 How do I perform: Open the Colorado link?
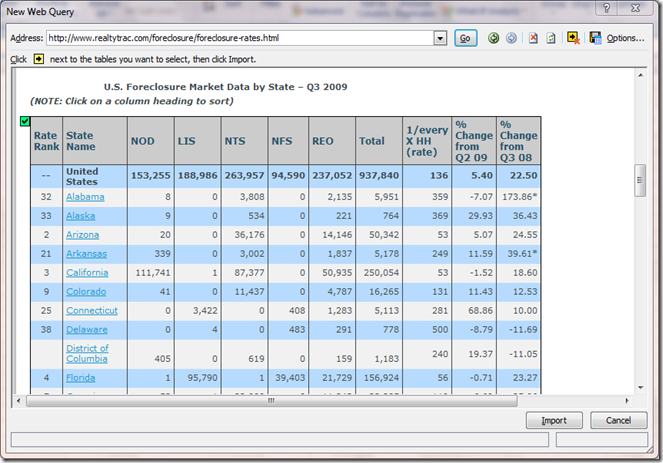coord(86,292)
